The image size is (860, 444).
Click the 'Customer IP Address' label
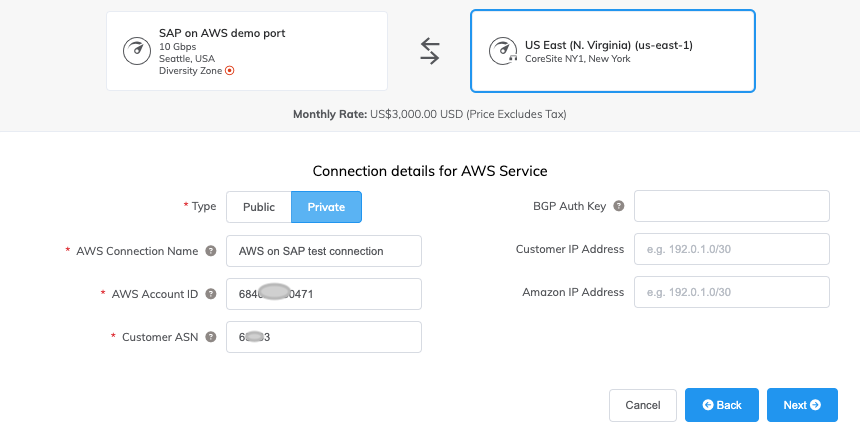click(x=570, y=249)
